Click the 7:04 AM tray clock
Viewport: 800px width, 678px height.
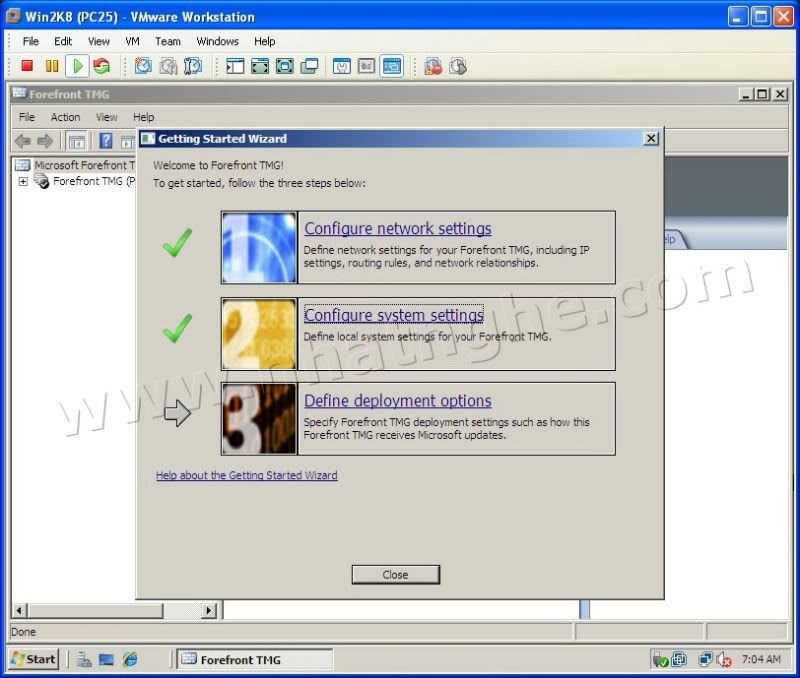(x=761, y=659)
